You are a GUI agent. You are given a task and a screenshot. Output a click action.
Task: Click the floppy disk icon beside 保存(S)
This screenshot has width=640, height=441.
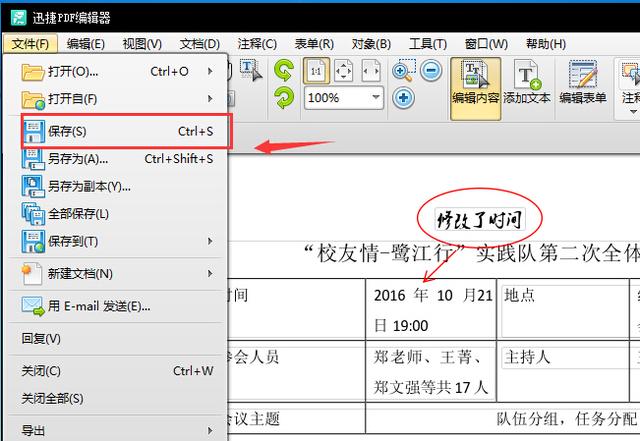[x=33, y=131]
